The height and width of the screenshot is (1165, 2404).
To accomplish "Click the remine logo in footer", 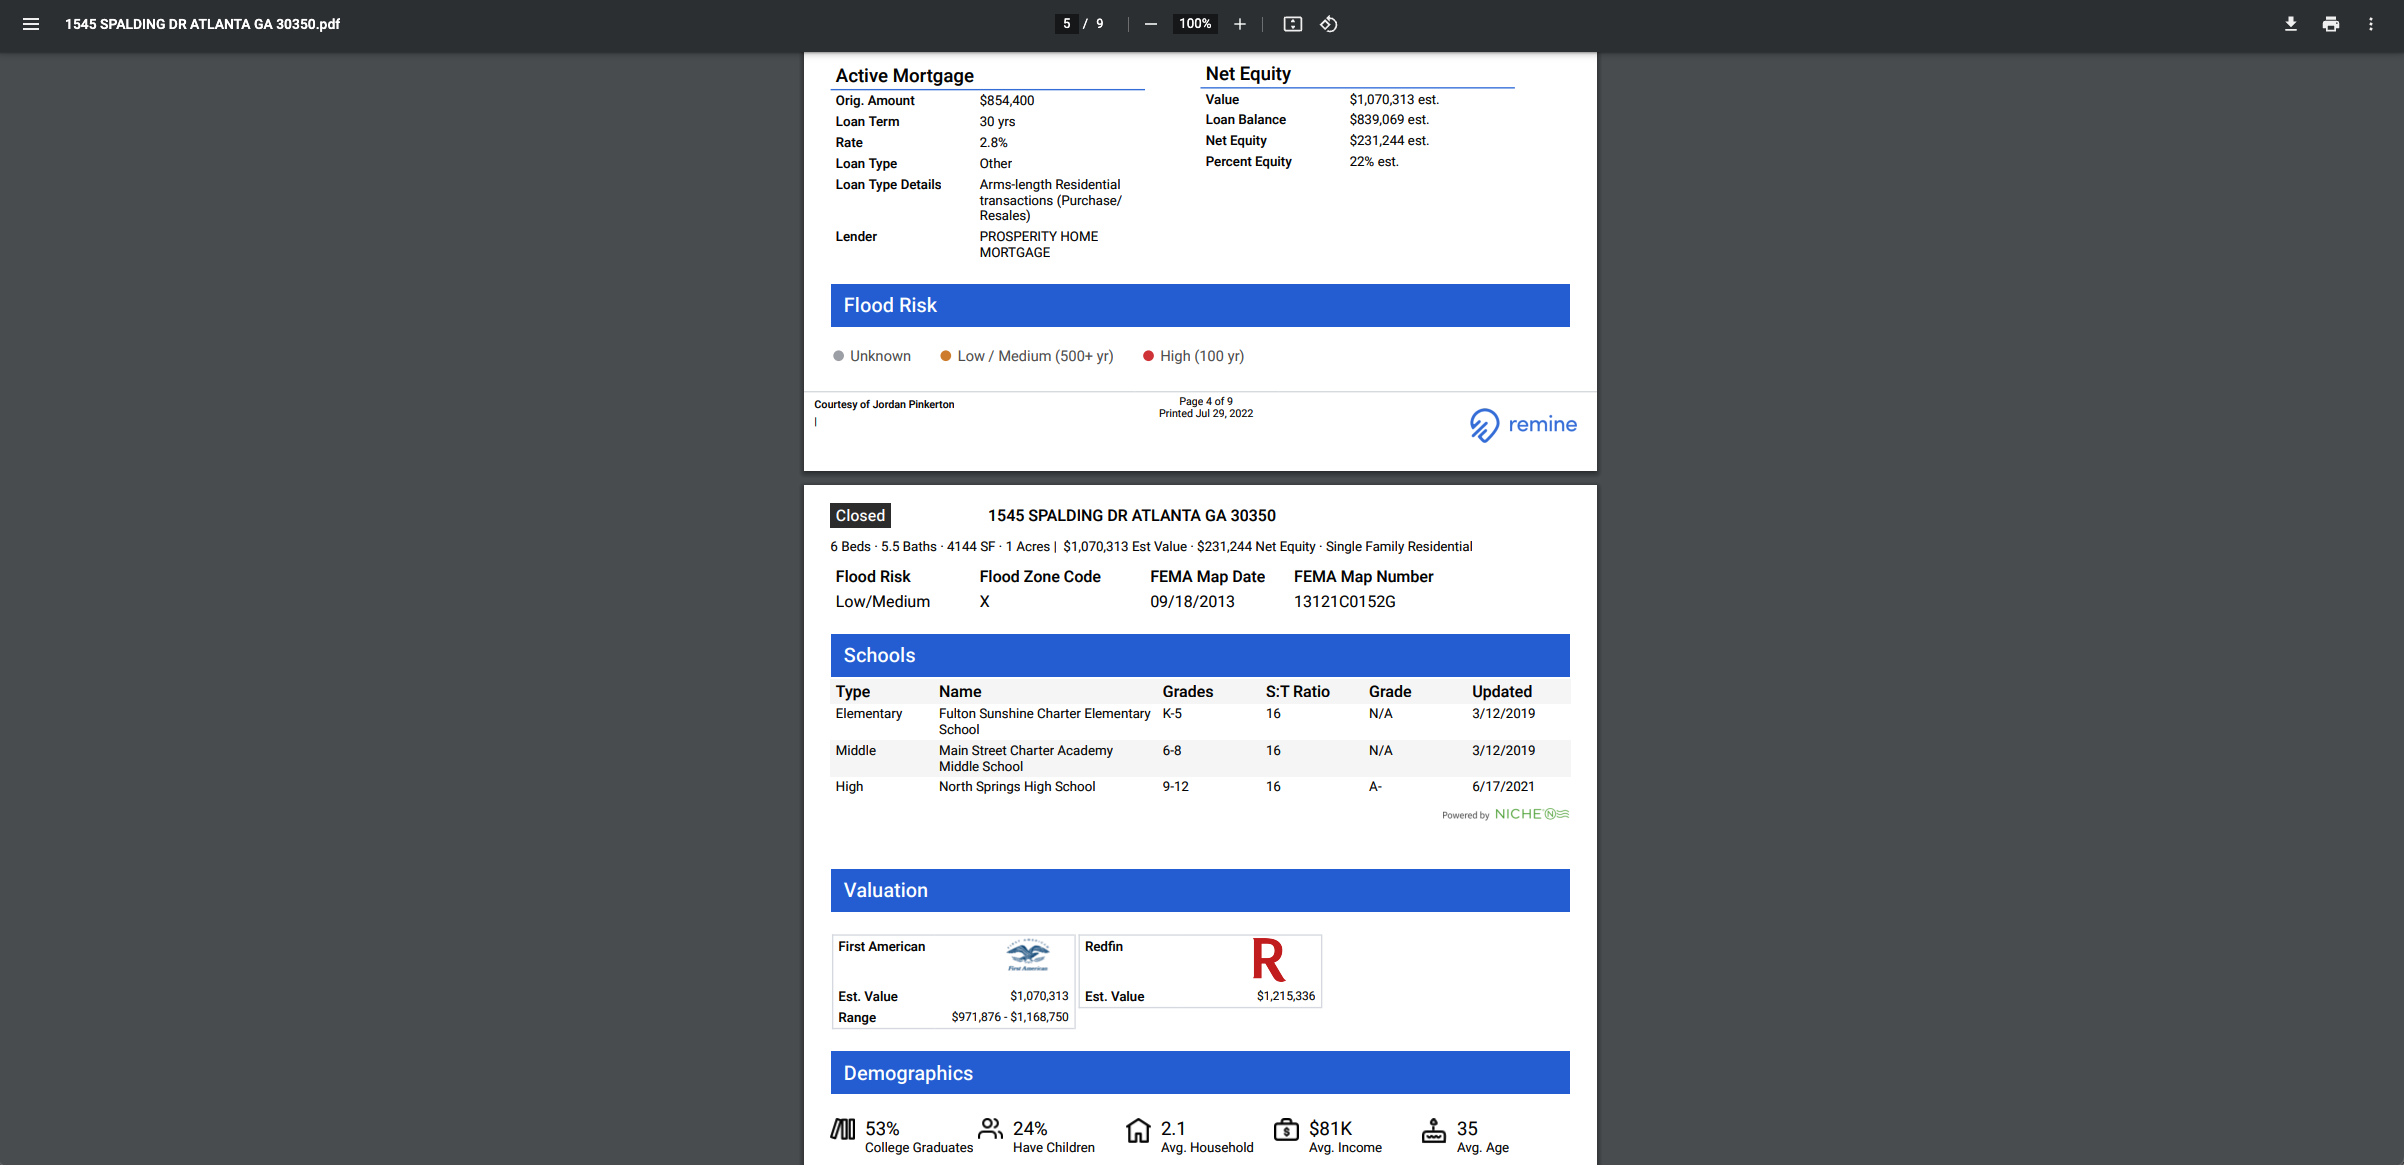I will point(1523,425).
